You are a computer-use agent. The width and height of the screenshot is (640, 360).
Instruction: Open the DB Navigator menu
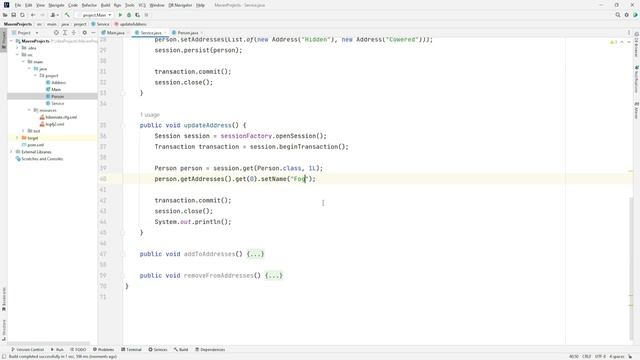coord(180,5)
